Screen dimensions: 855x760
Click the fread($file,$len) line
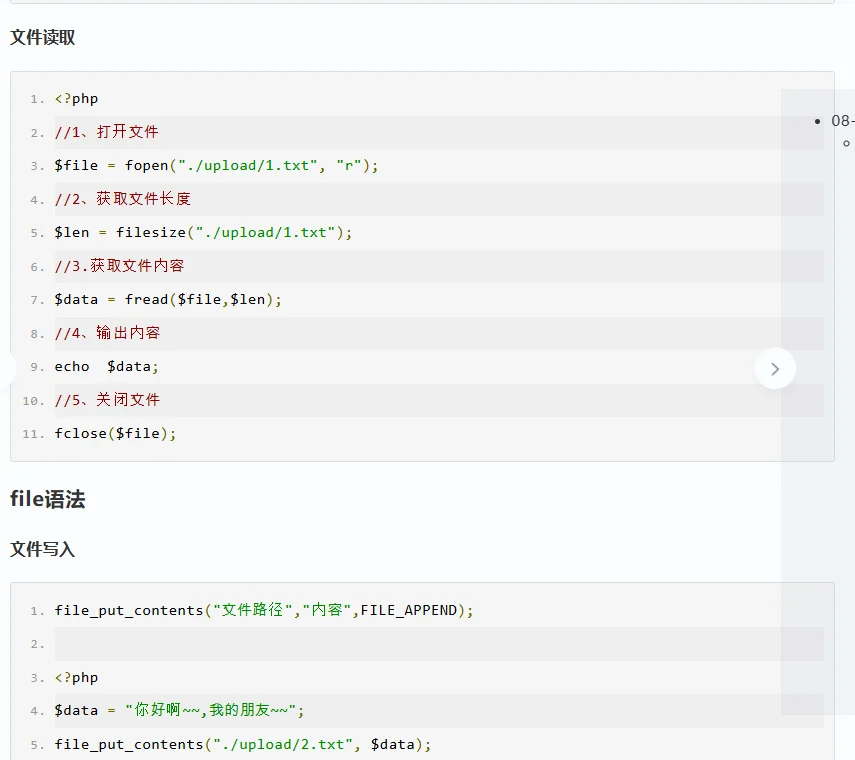click(168, 300)
